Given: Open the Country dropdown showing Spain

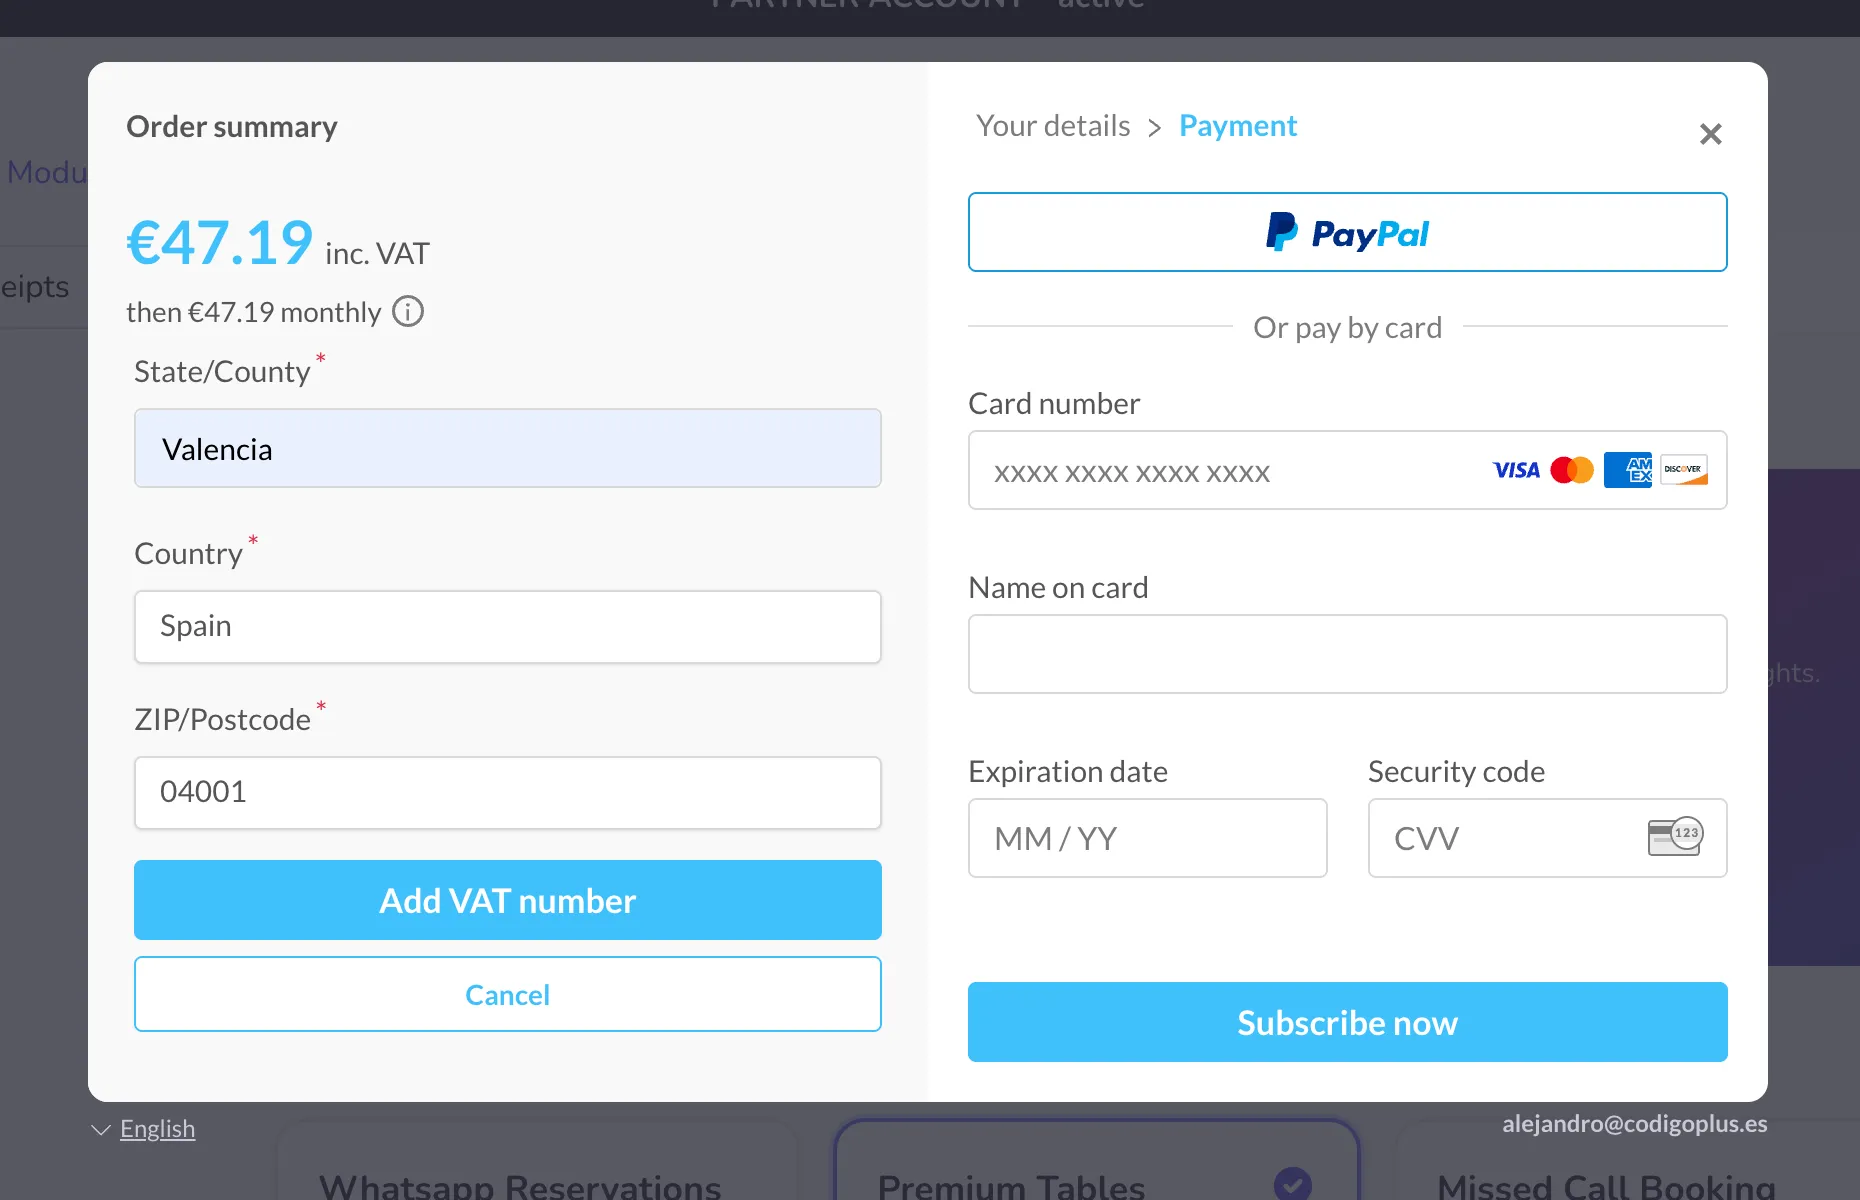Looking at the screenshot, I should click(x=507, y=627).
